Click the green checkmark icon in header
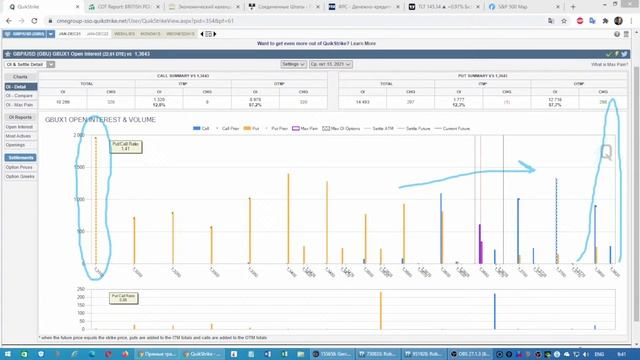Viewport: 640px width, 360px height. (609, 54)
